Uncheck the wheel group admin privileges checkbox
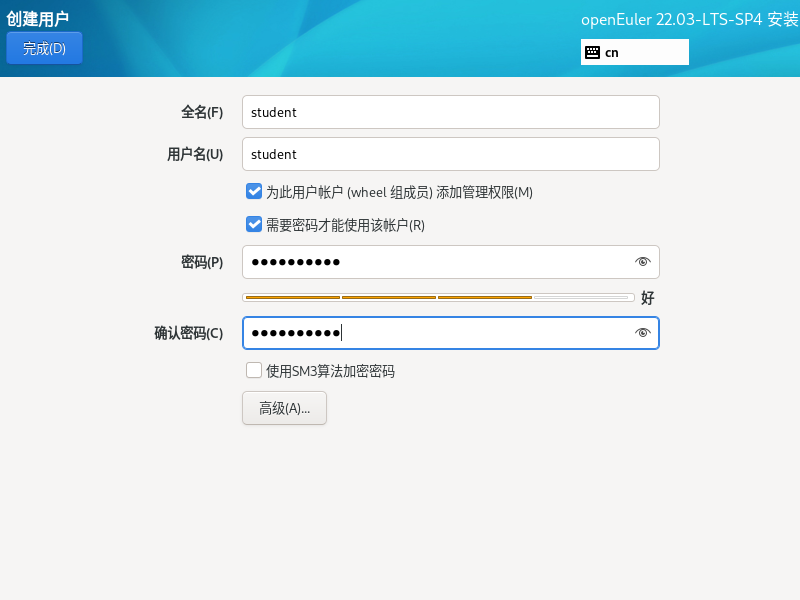 [x=254, y=192]
